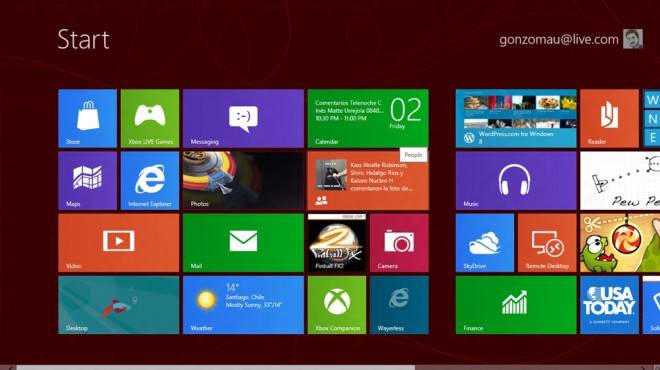Screen dimensions: 660x370
Task: Open the Music tile
Action: tap(516, 181)
